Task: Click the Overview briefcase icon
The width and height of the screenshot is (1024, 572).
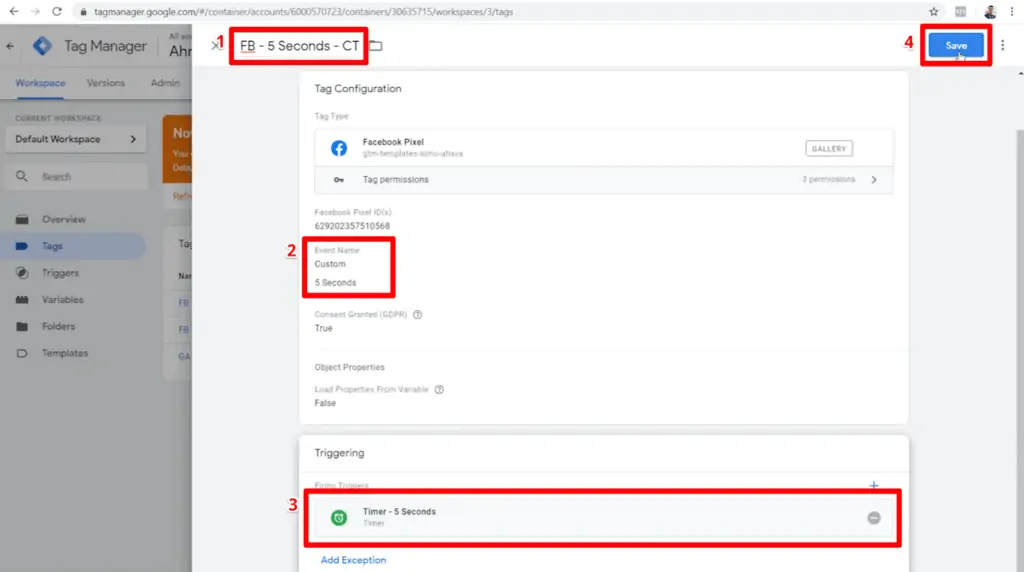Action: click(22, 219)
